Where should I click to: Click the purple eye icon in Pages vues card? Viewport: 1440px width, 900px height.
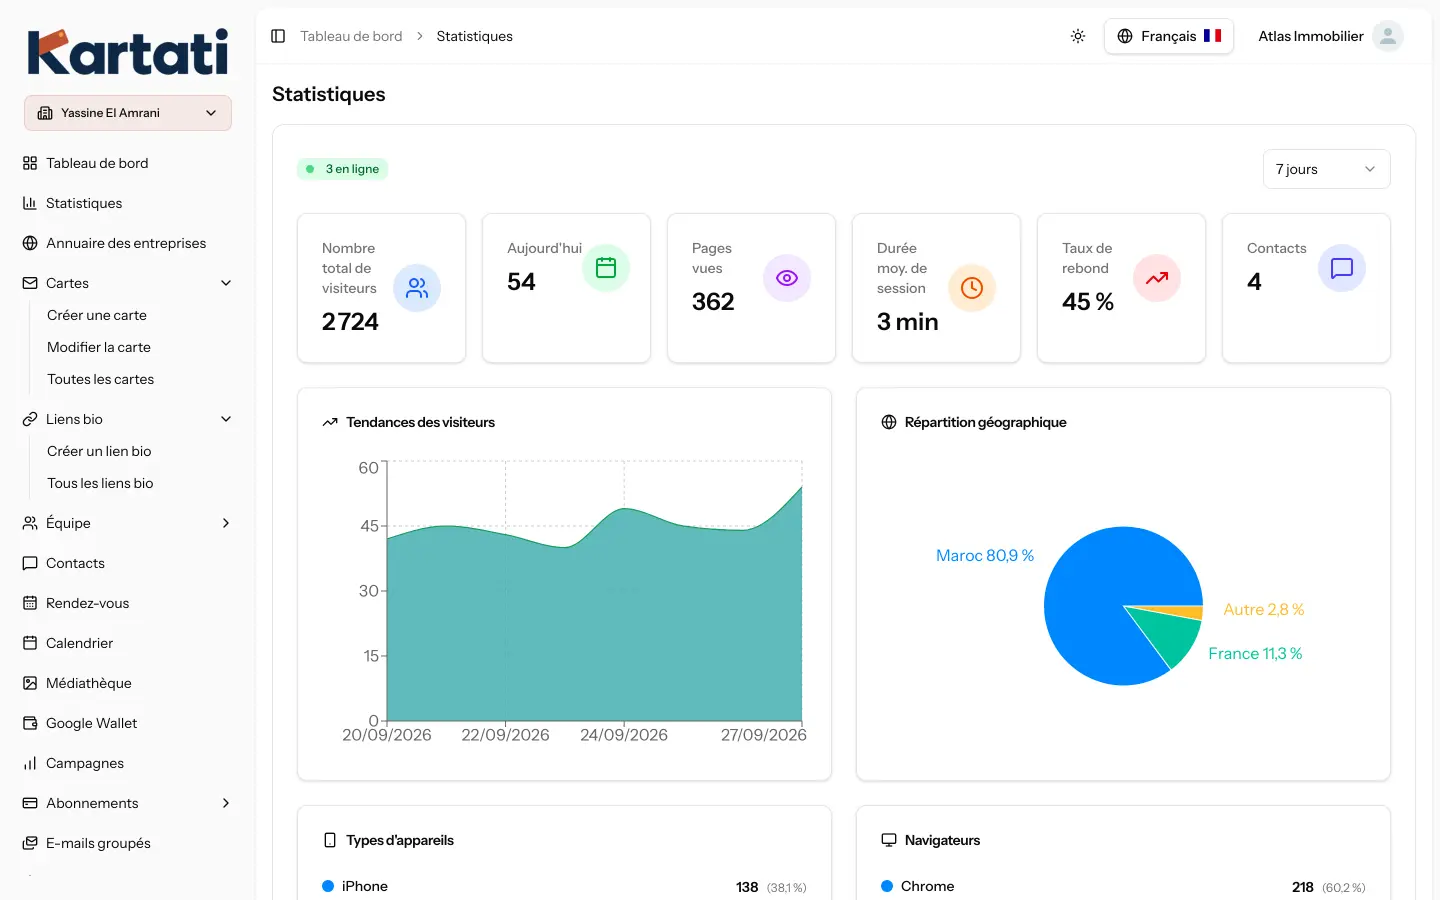787,278
